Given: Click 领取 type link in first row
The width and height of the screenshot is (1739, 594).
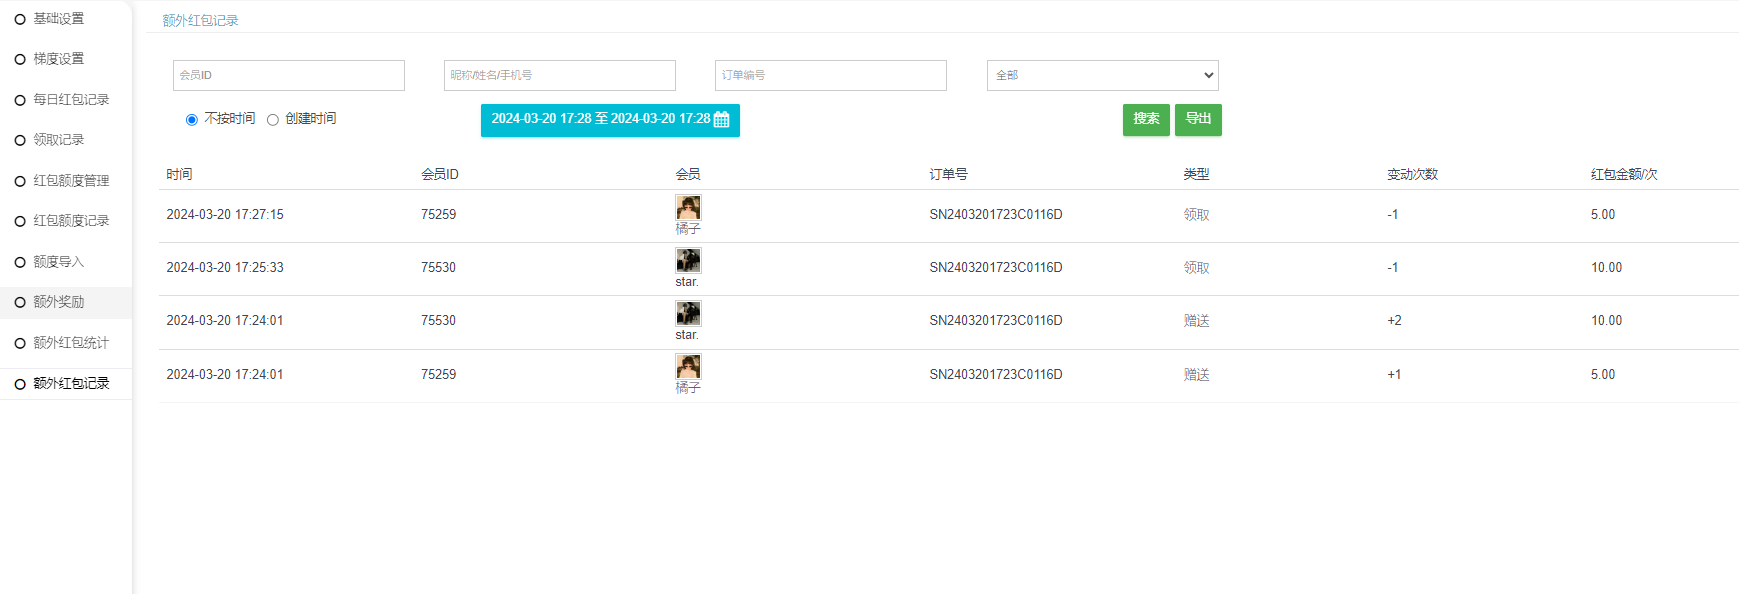Looking at the screenshot, I should tap(1196, 215).
